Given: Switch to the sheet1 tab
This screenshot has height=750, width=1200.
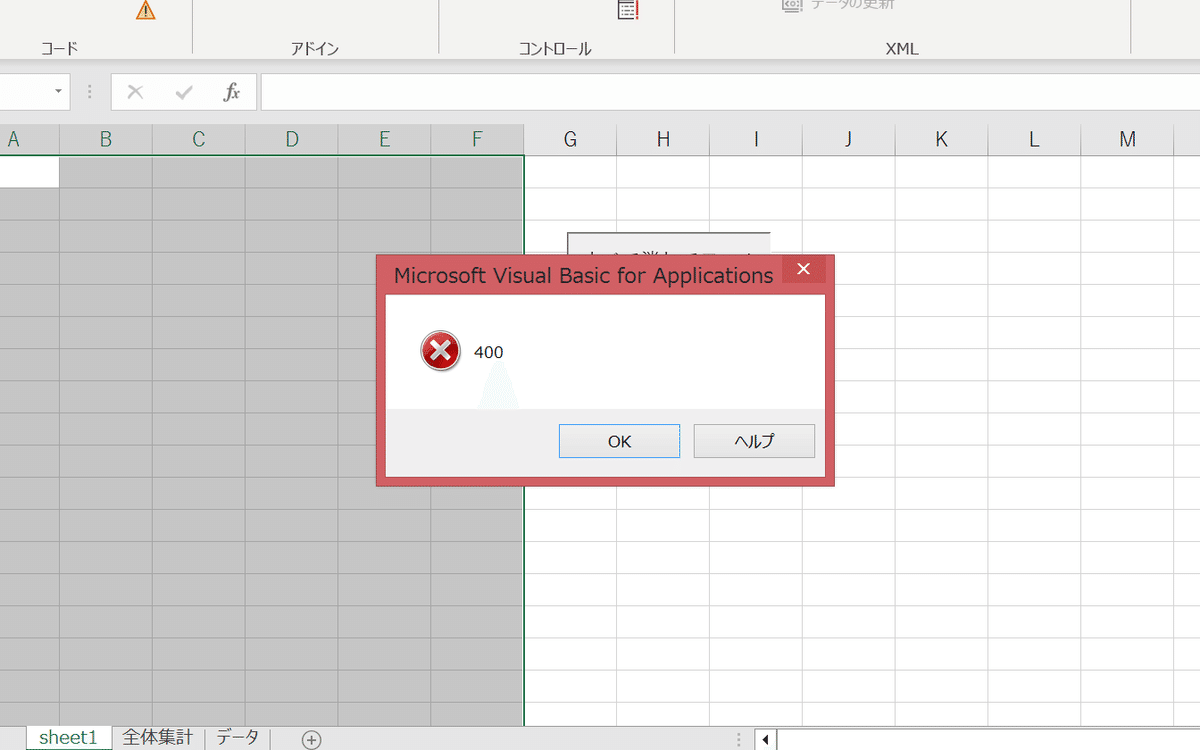Looking at the screenshot, I should (68, 738).
